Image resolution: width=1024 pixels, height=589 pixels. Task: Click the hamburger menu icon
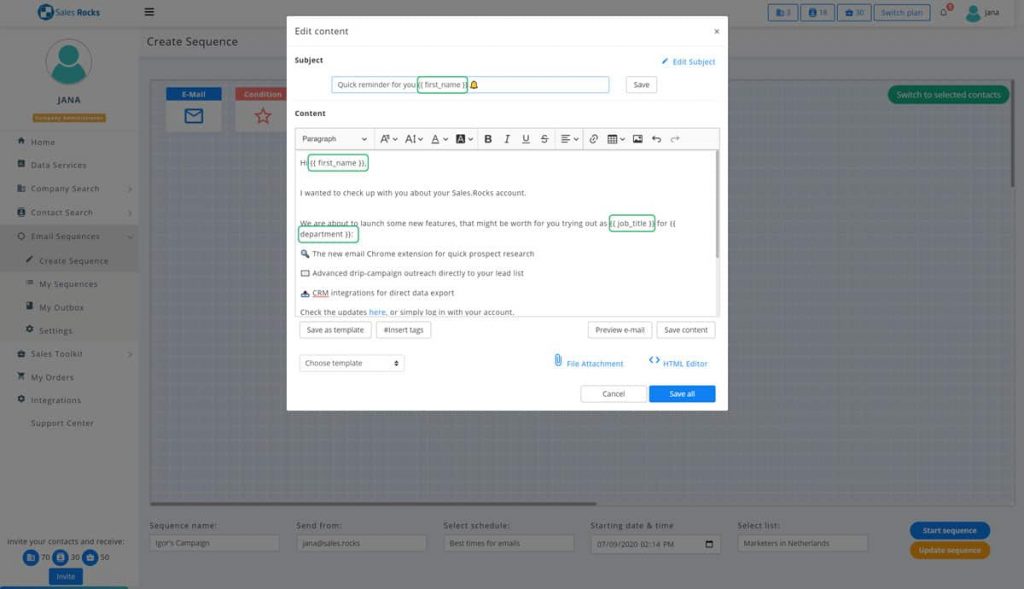click(x=150, y=13)
